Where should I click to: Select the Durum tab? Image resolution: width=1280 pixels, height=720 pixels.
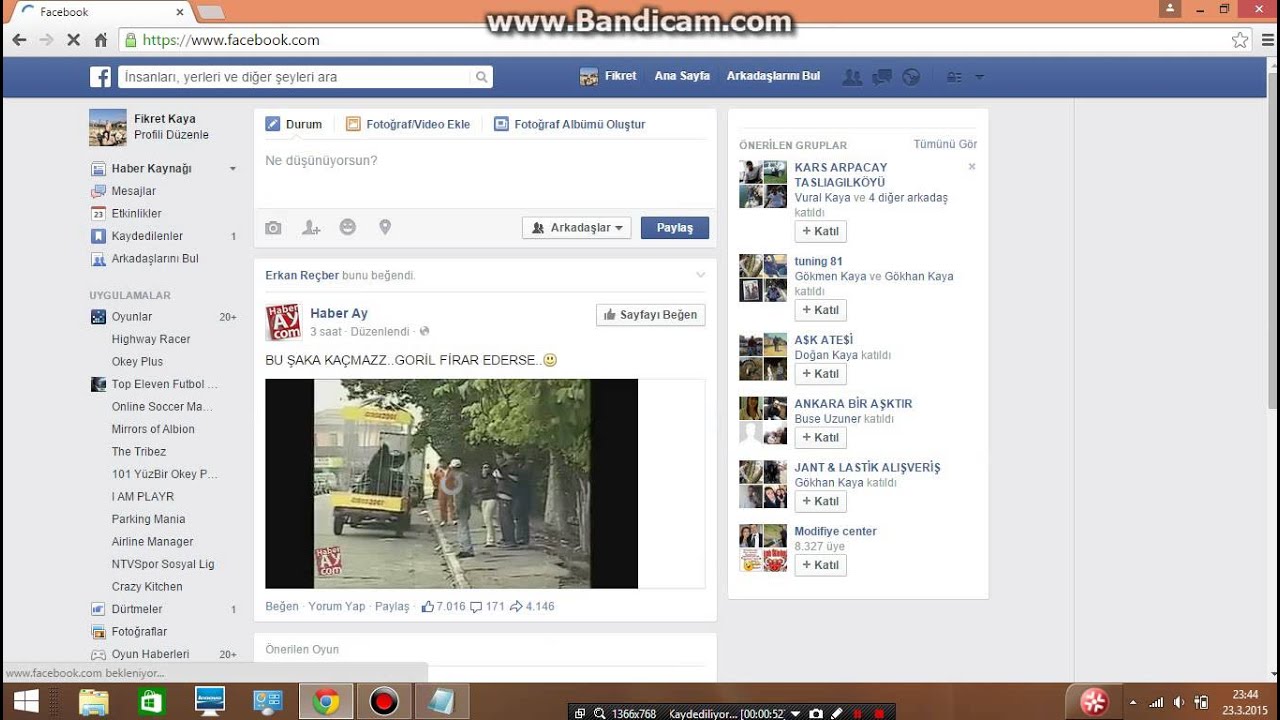coord(294,124)
